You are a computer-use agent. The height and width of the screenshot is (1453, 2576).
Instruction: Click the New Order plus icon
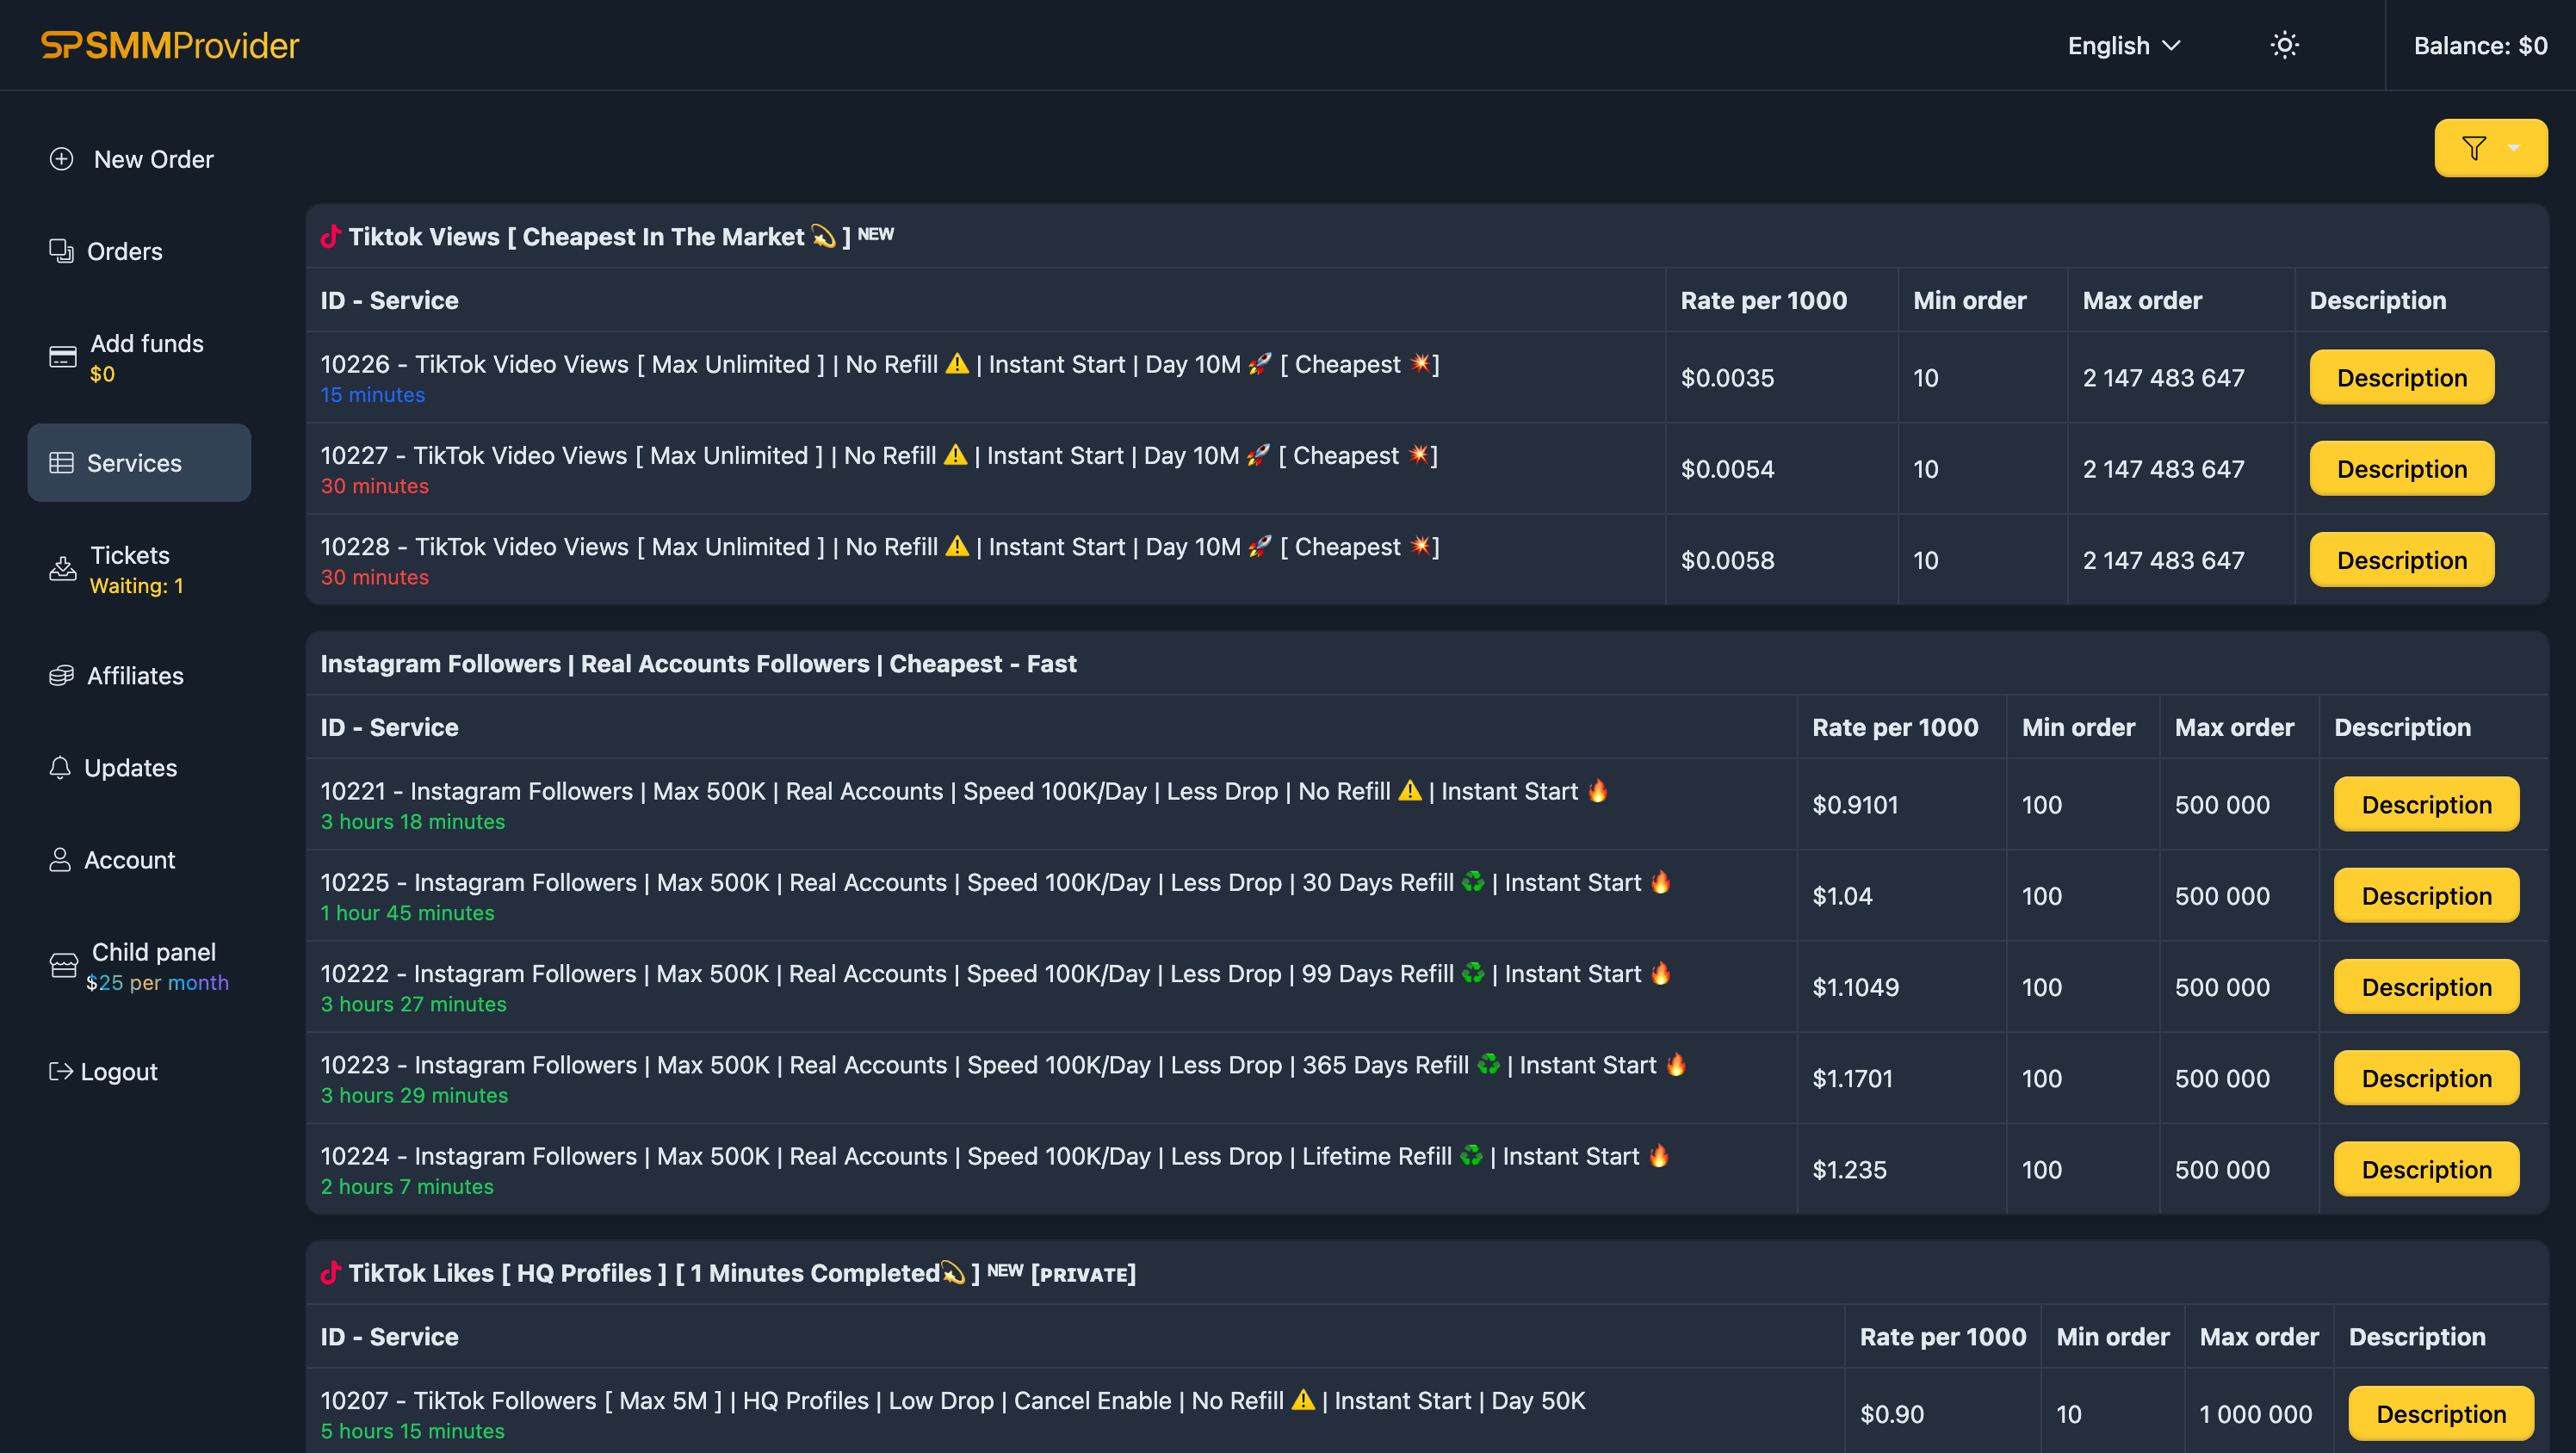tap(62, 159)
